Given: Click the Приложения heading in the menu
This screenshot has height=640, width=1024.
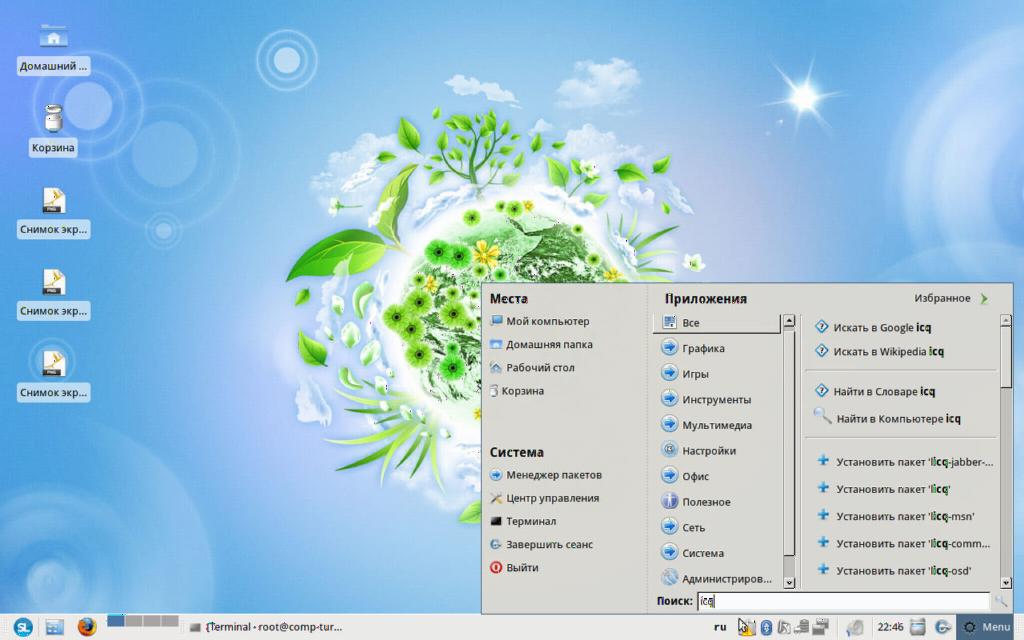Looking at the screenshot, I should tap(705, 298).
